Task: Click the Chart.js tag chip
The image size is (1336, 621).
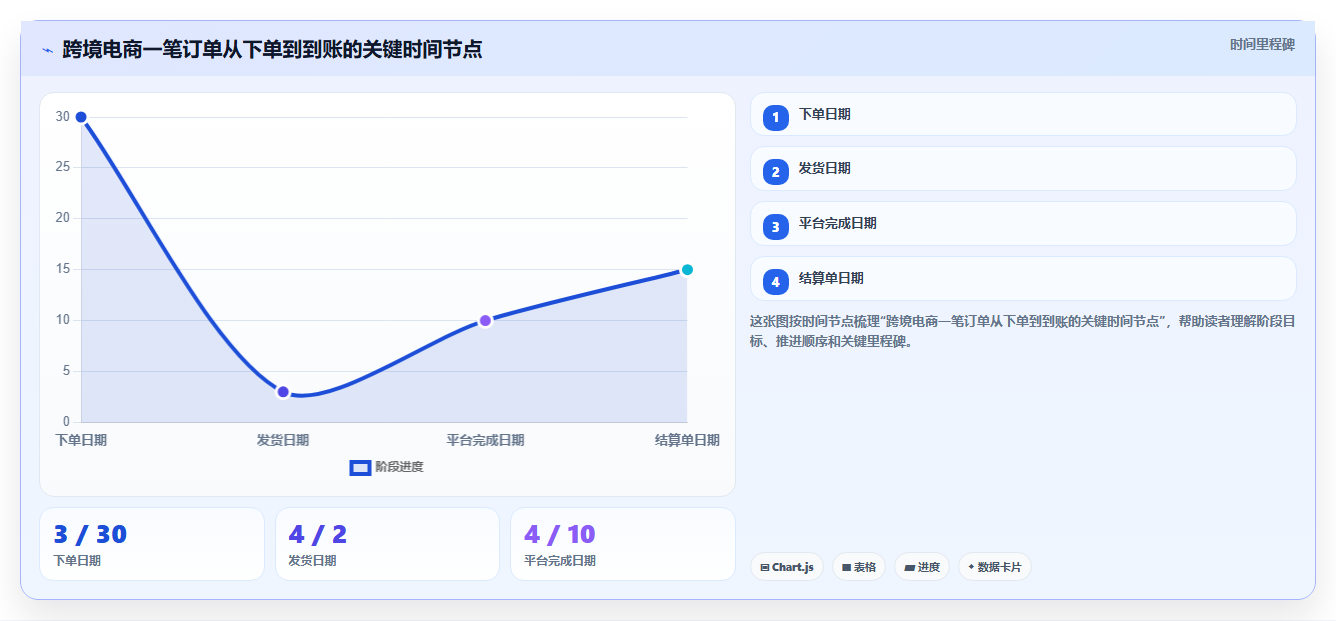Action: tap(787, 567)
